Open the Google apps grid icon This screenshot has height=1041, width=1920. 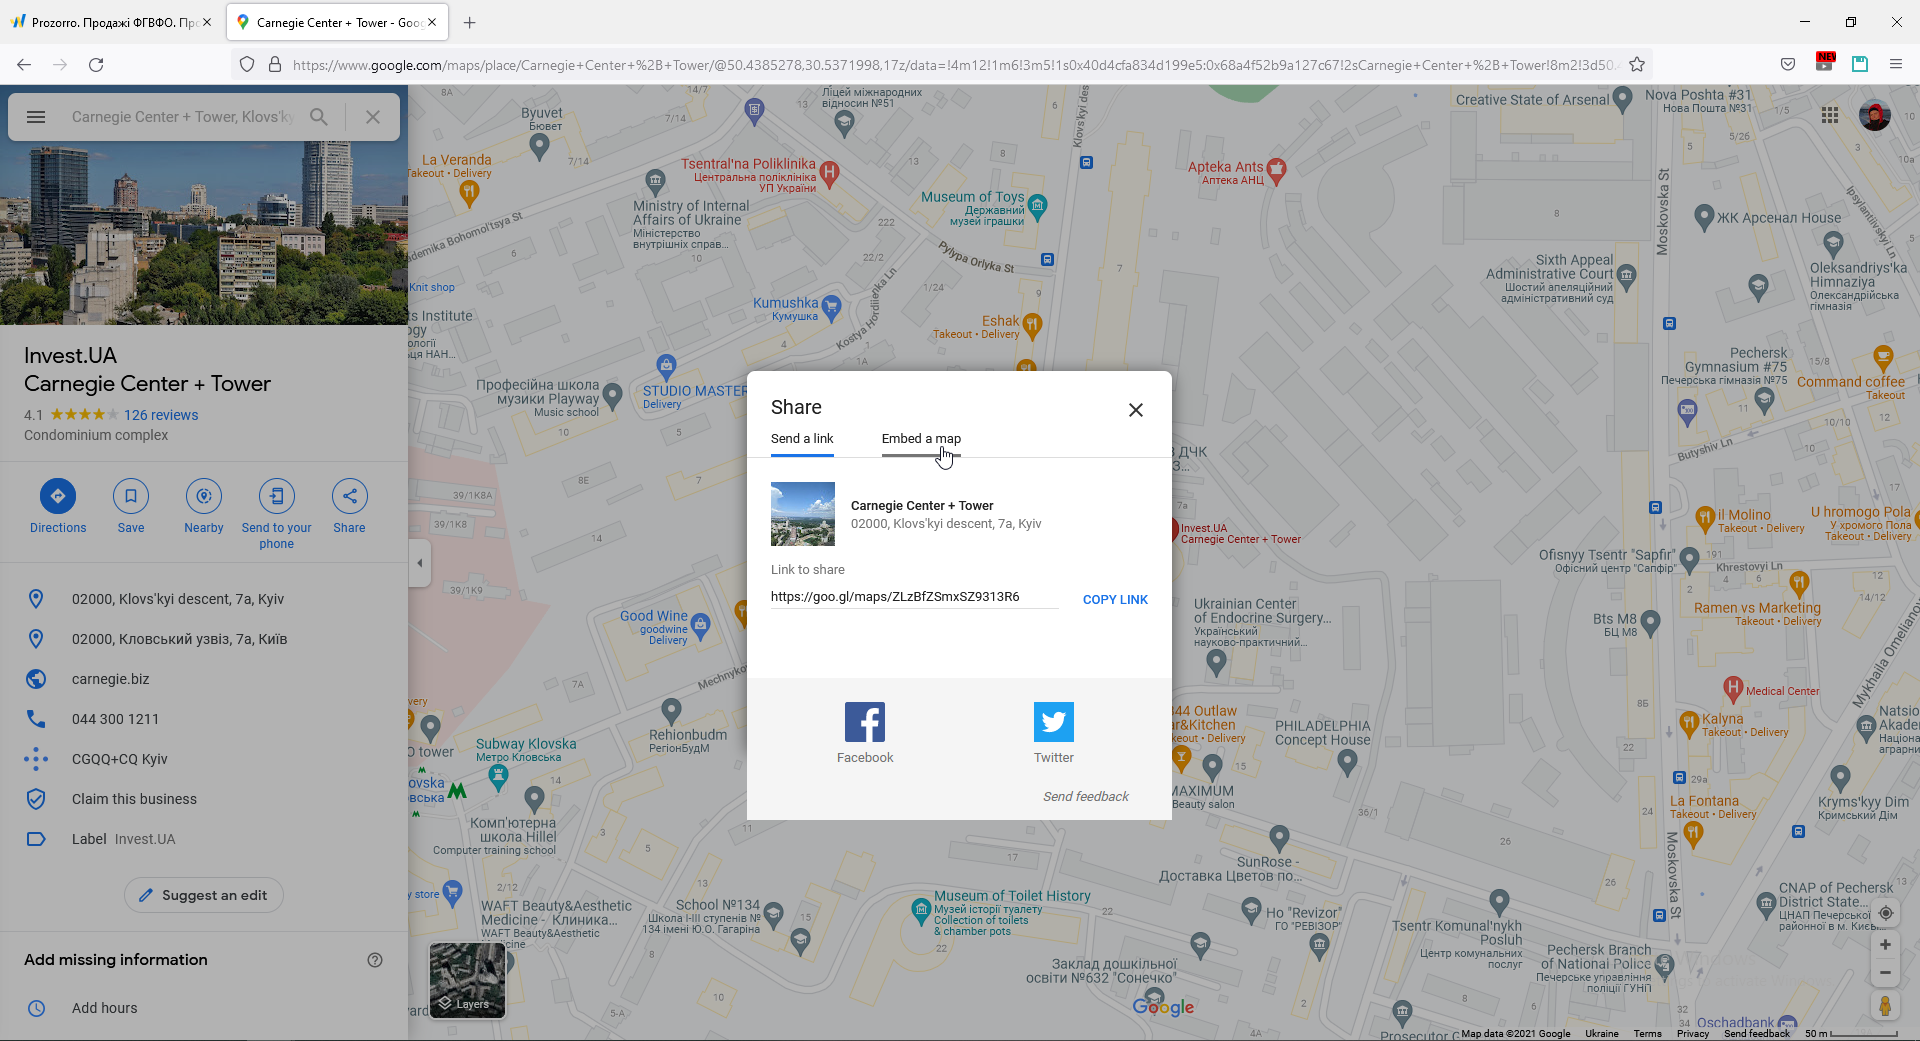(x=1830, y=115)
